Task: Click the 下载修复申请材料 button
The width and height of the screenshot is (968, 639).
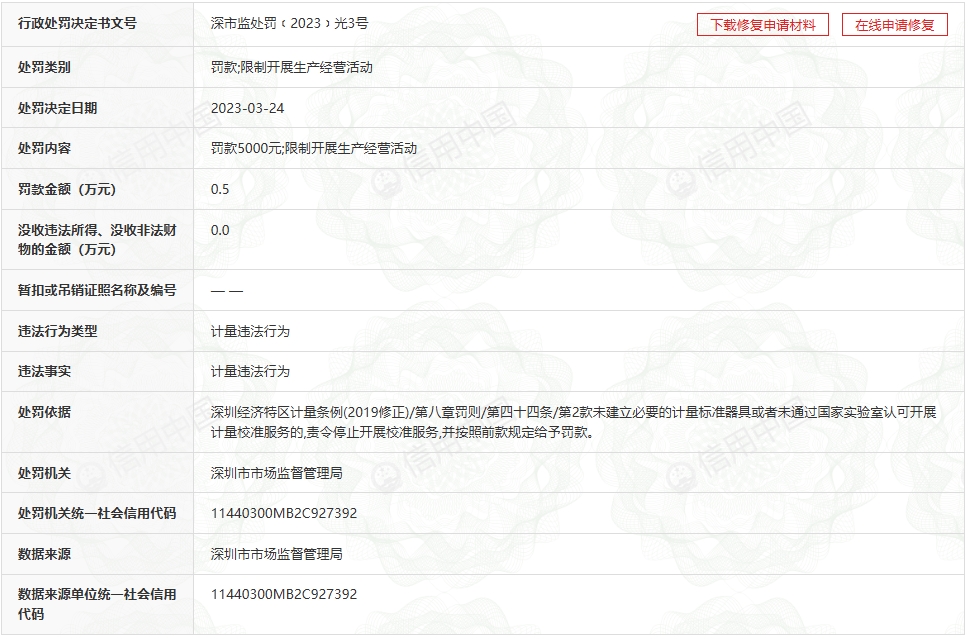Action: 762,25
